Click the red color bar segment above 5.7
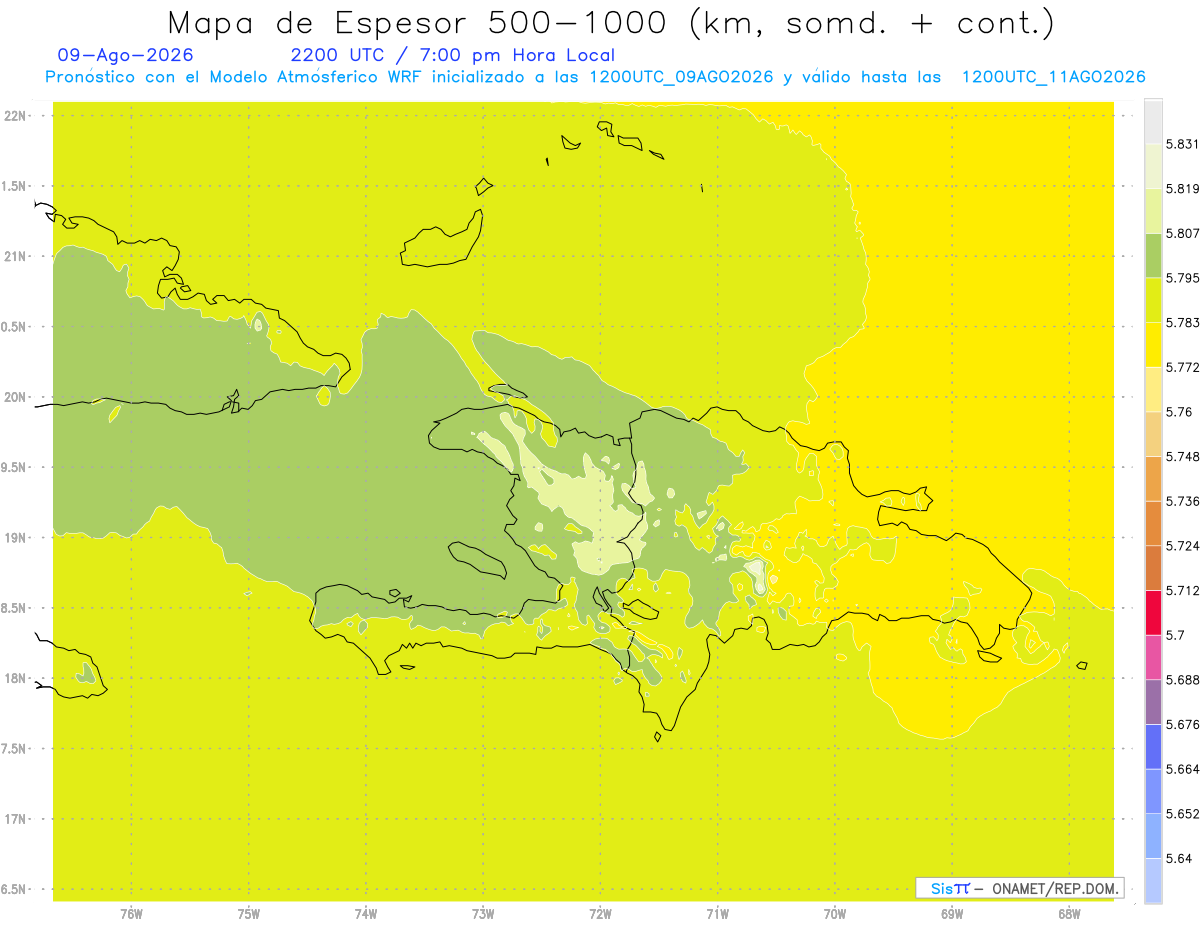 tap(1153, 612)
